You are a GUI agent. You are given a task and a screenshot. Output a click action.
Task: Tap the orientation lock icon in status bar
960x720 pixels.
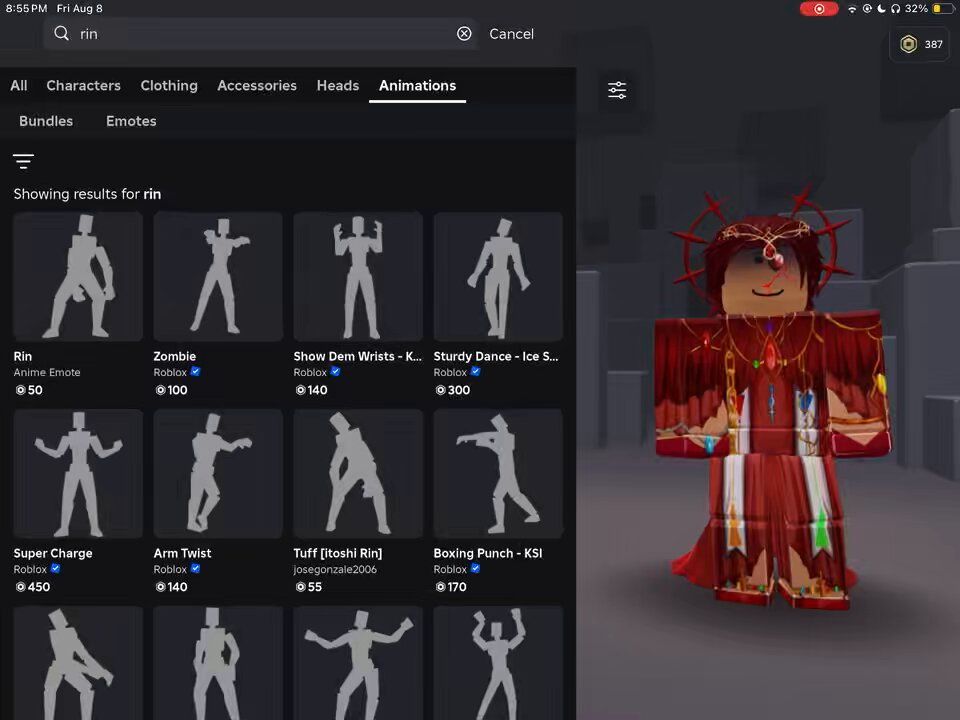coord(867,9)
